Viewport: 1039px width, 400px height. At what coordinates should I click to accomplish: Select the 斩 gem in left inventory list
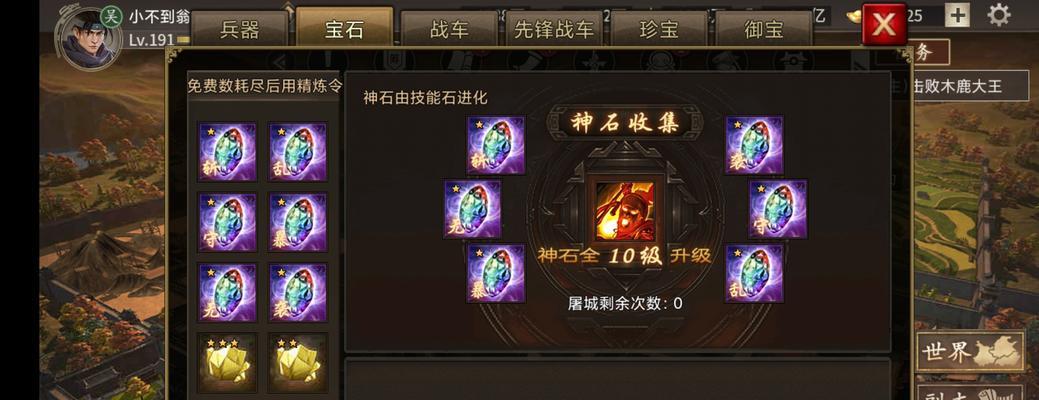coord(227,152)
